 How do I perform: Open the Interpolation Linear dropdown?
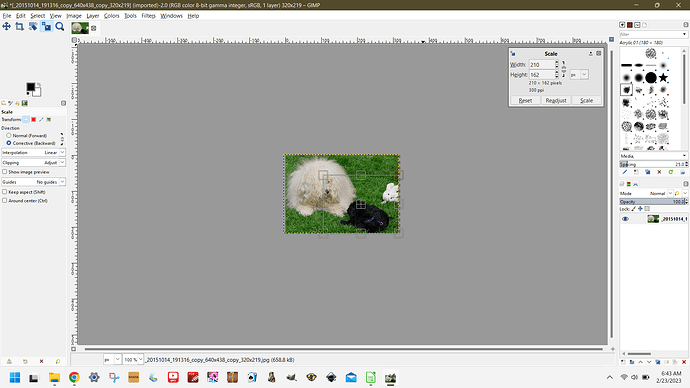coord(33,152)
